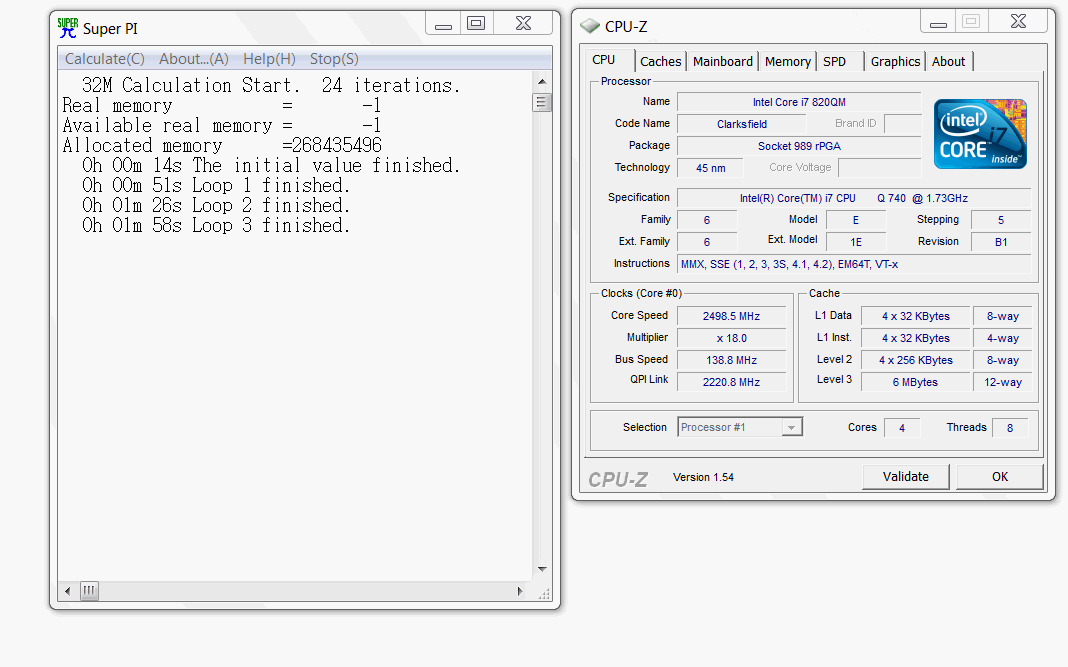Maximize the Super PI window
Viewport: 1068px width, 667px height.
pyautogui.click(x=476, y=24)
